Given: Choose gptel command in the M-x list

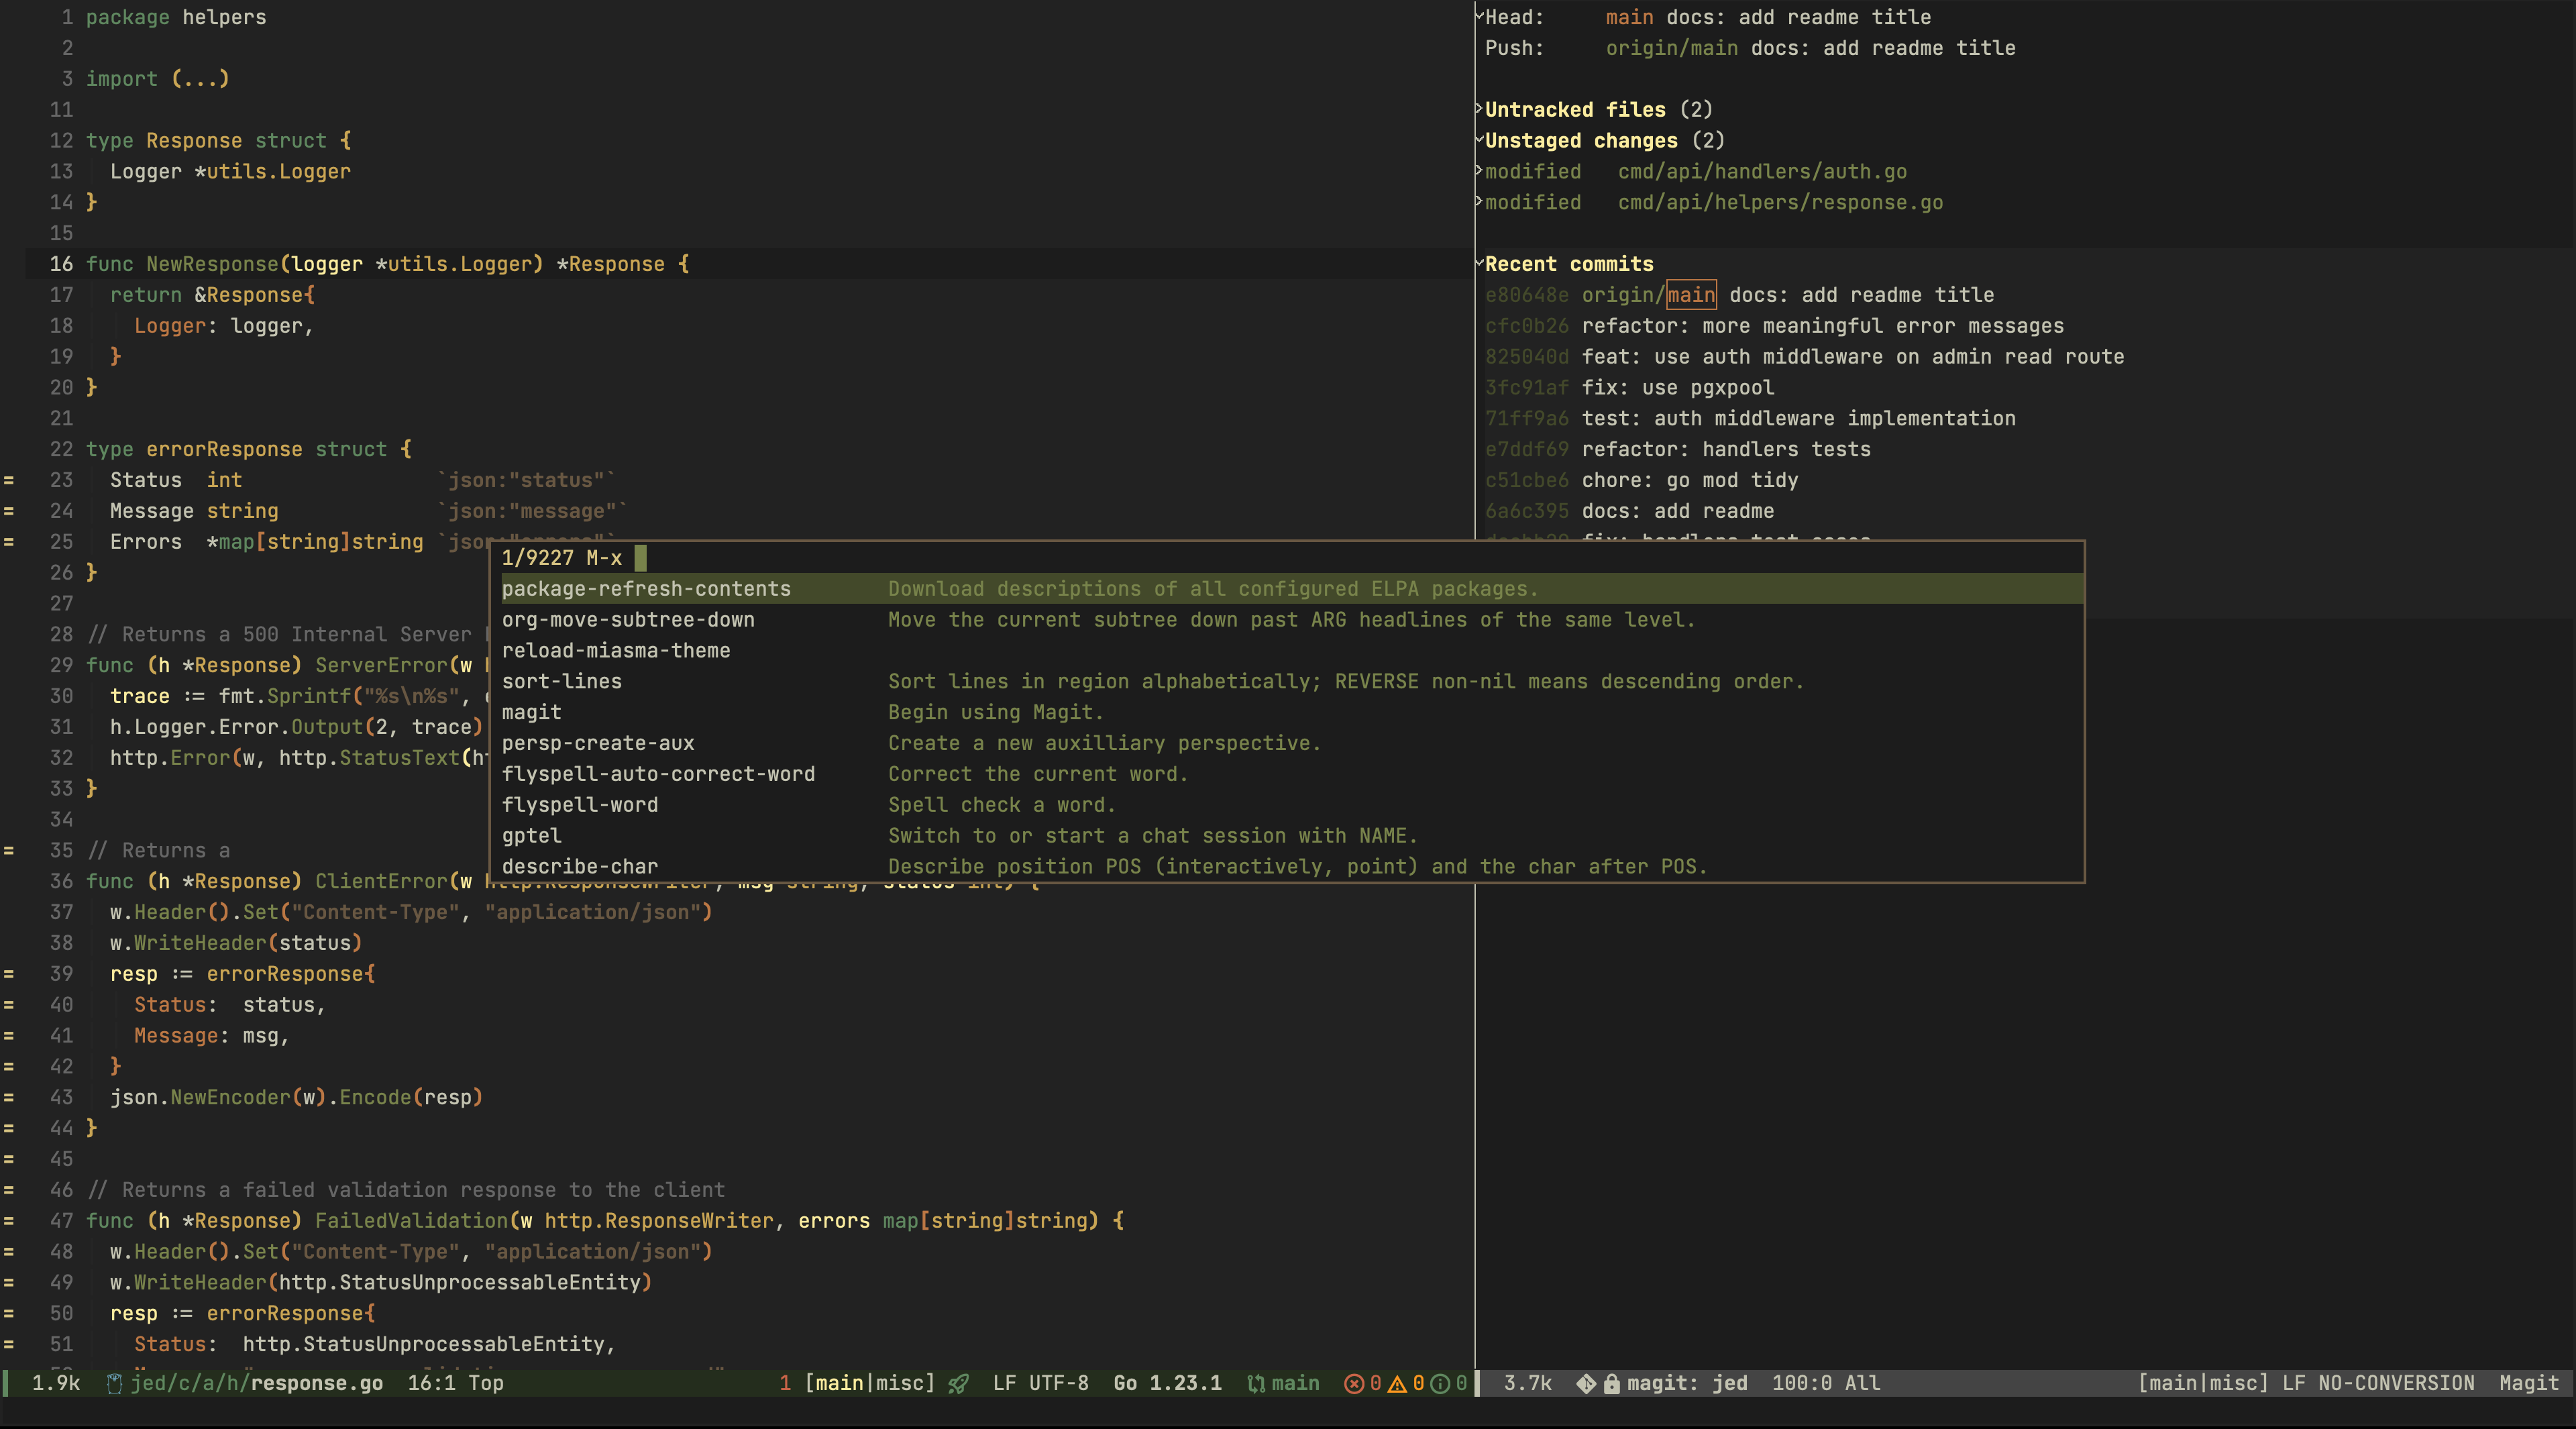Looking at the screenshot, I should point(1292,836).
